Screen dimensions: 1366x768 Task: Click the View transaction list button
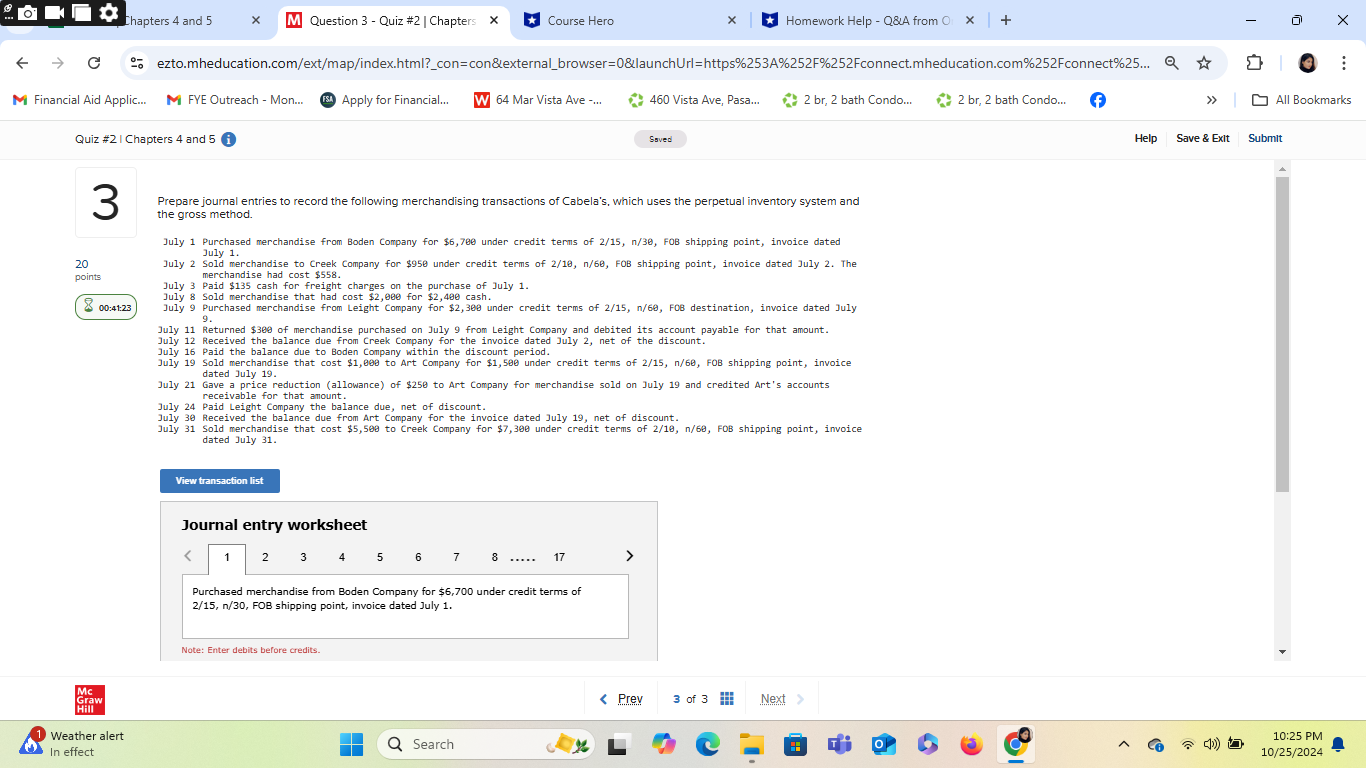[x=220, y=481]
